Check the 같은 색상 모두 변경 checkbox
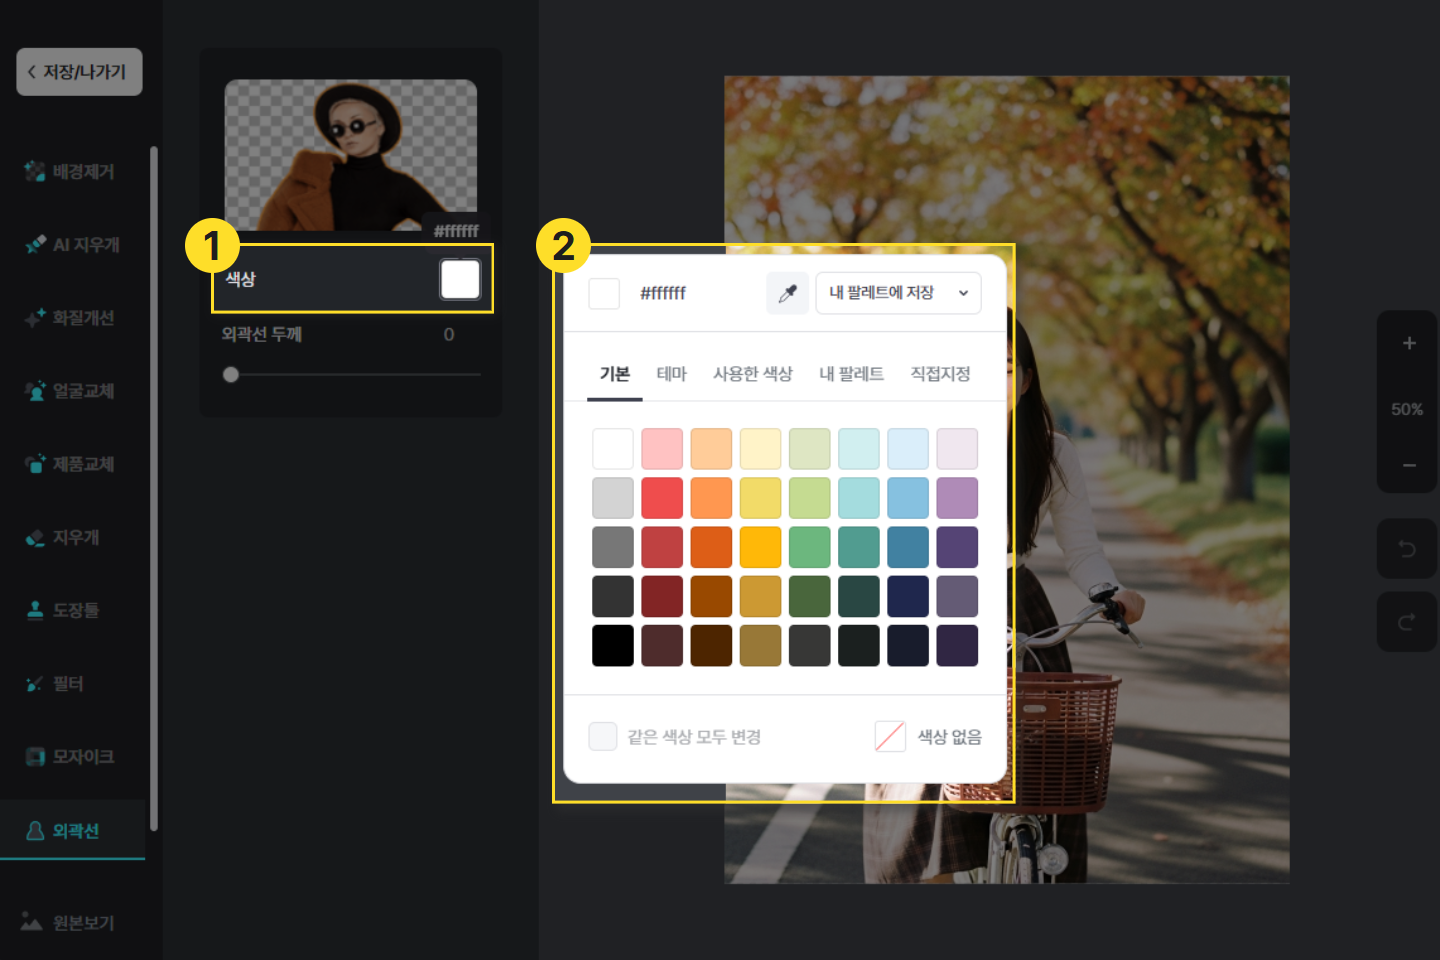1440x960 pixels. click(603, 737)
